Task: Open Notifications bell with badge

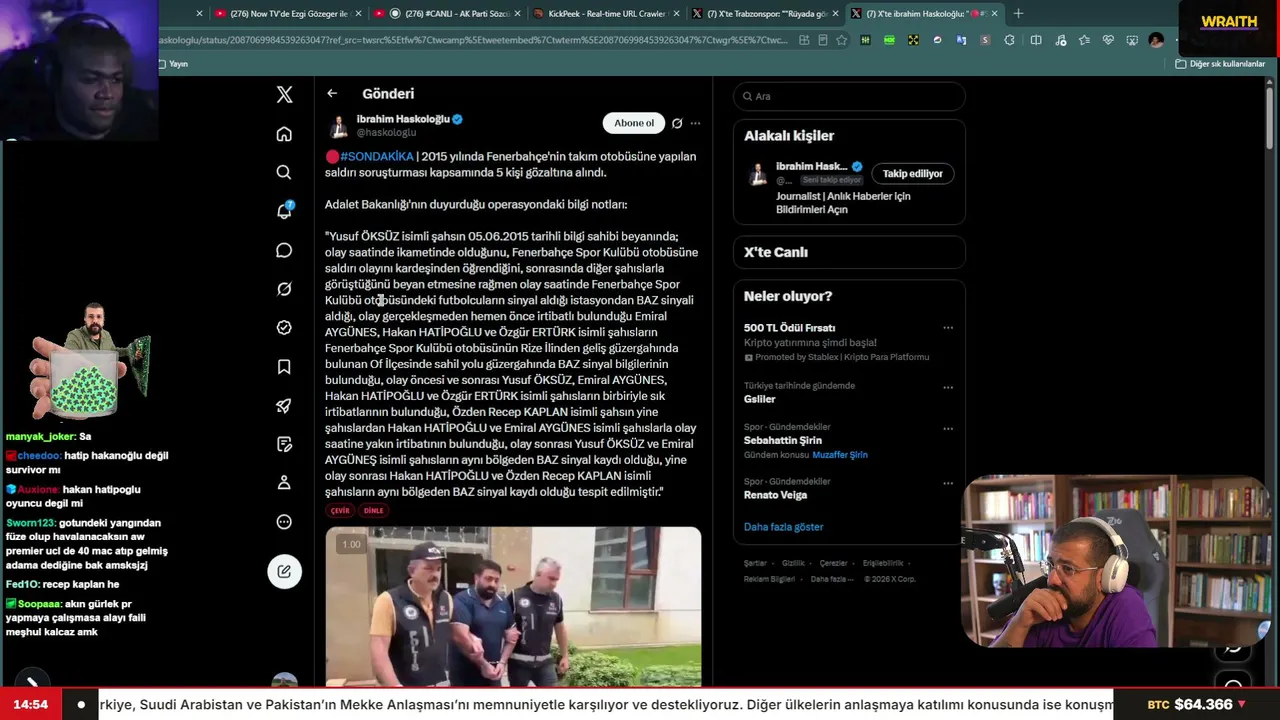Action: coord(284,211)
